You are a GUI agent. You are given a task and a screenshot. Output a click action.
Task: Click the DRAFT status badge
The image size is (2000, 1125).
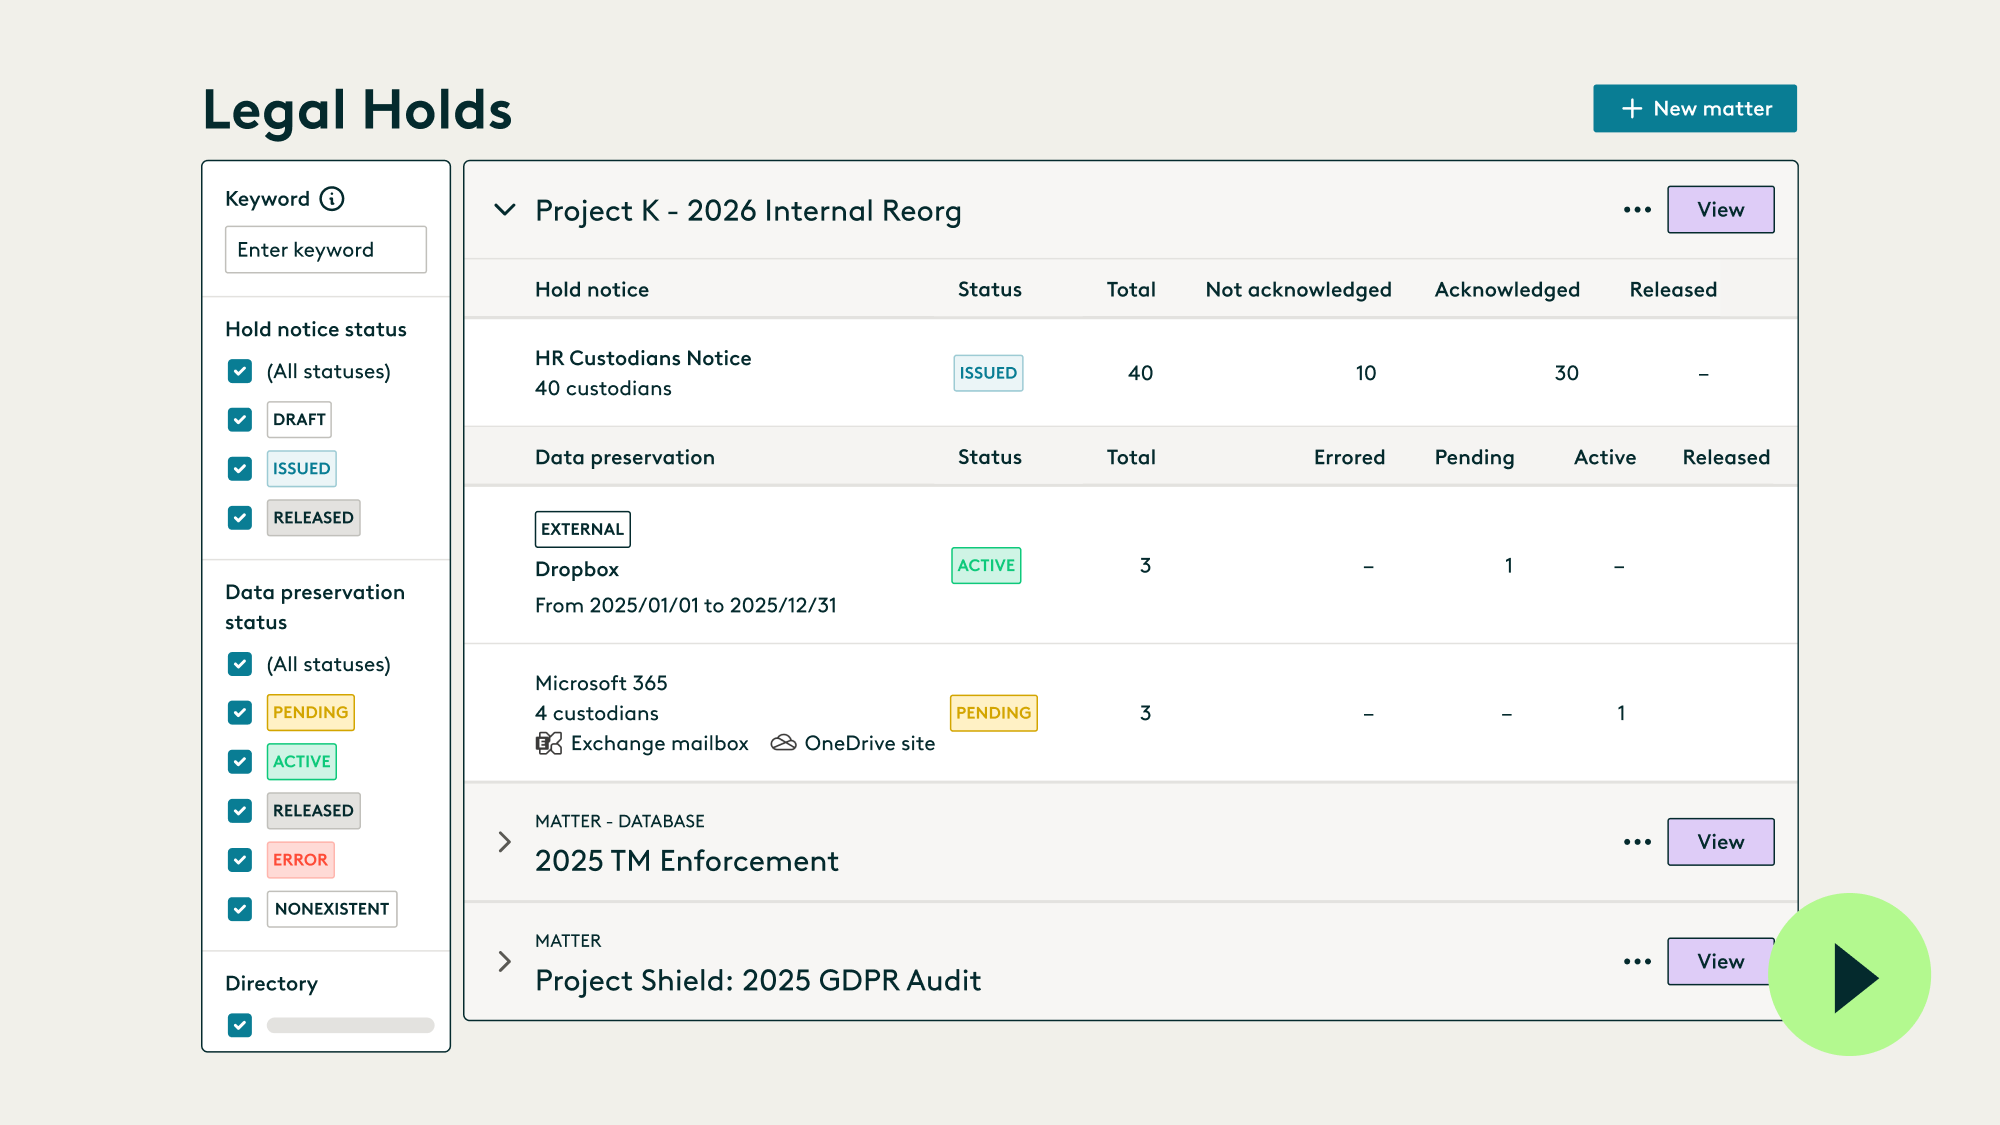click(x=299, y=420)
